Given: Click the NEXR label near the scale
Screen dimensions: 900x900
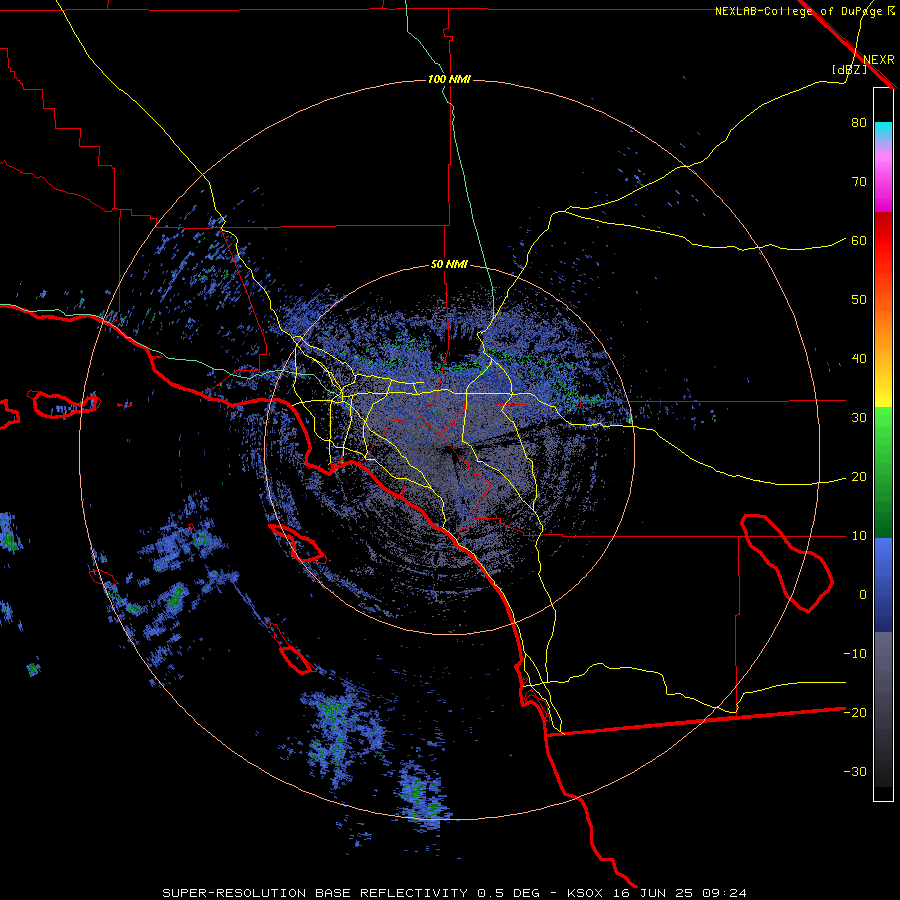Looking at the screenshot, I should point(878,60).
